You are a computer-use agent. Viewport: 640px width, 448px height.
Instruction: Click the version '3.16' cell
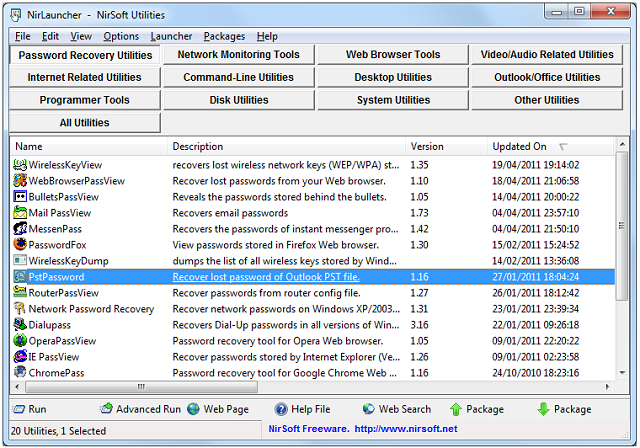[x=419, y=325]
